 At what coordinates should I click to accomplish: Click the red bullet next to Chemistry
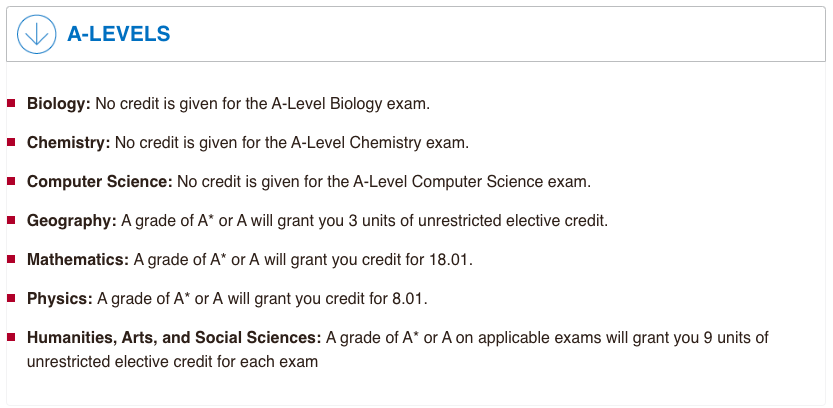pyautogui.click(x=11, y=142)
